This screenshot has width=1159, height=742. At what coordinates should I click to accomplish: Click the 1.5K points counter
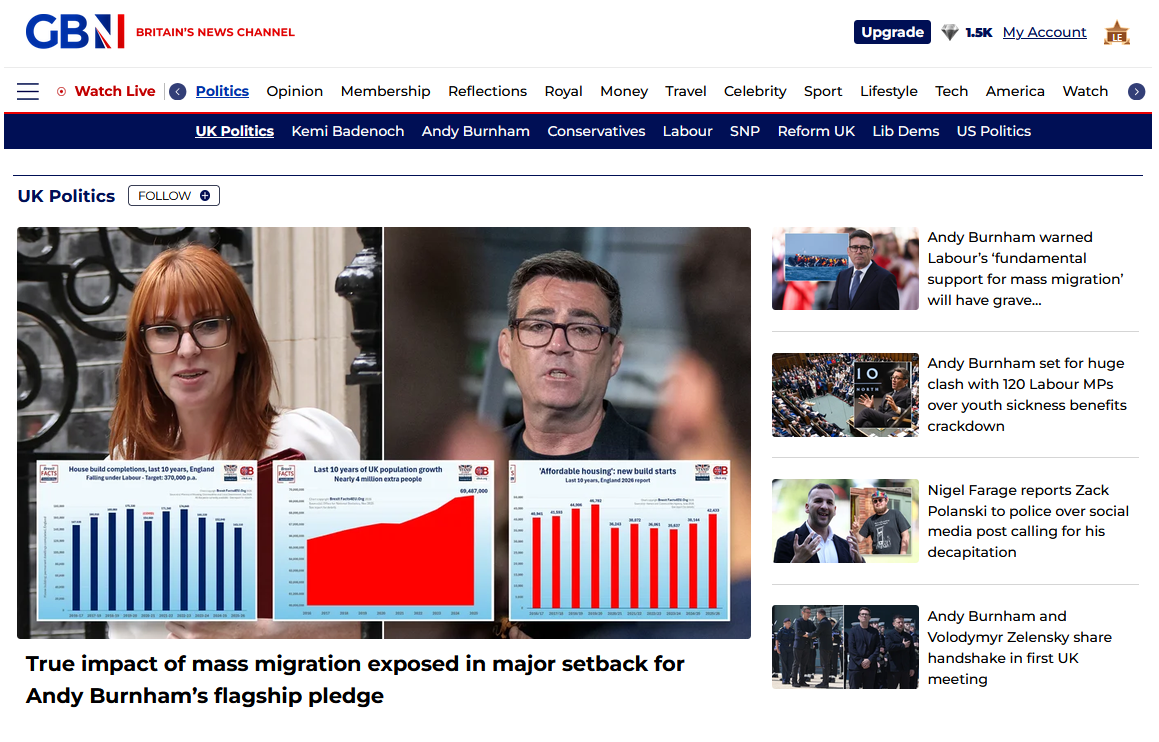pyautogui.click(x=979, y=33)
